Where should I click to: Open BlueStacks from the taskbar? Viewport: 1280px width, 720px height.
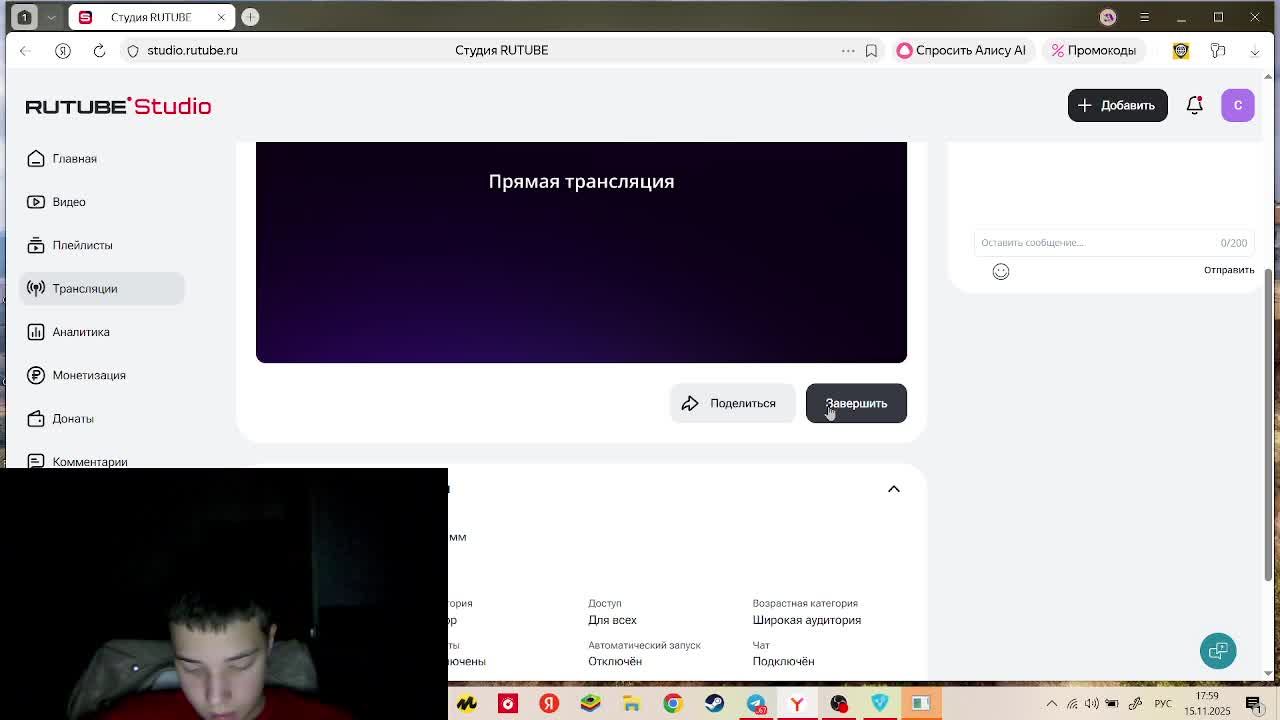590,704
